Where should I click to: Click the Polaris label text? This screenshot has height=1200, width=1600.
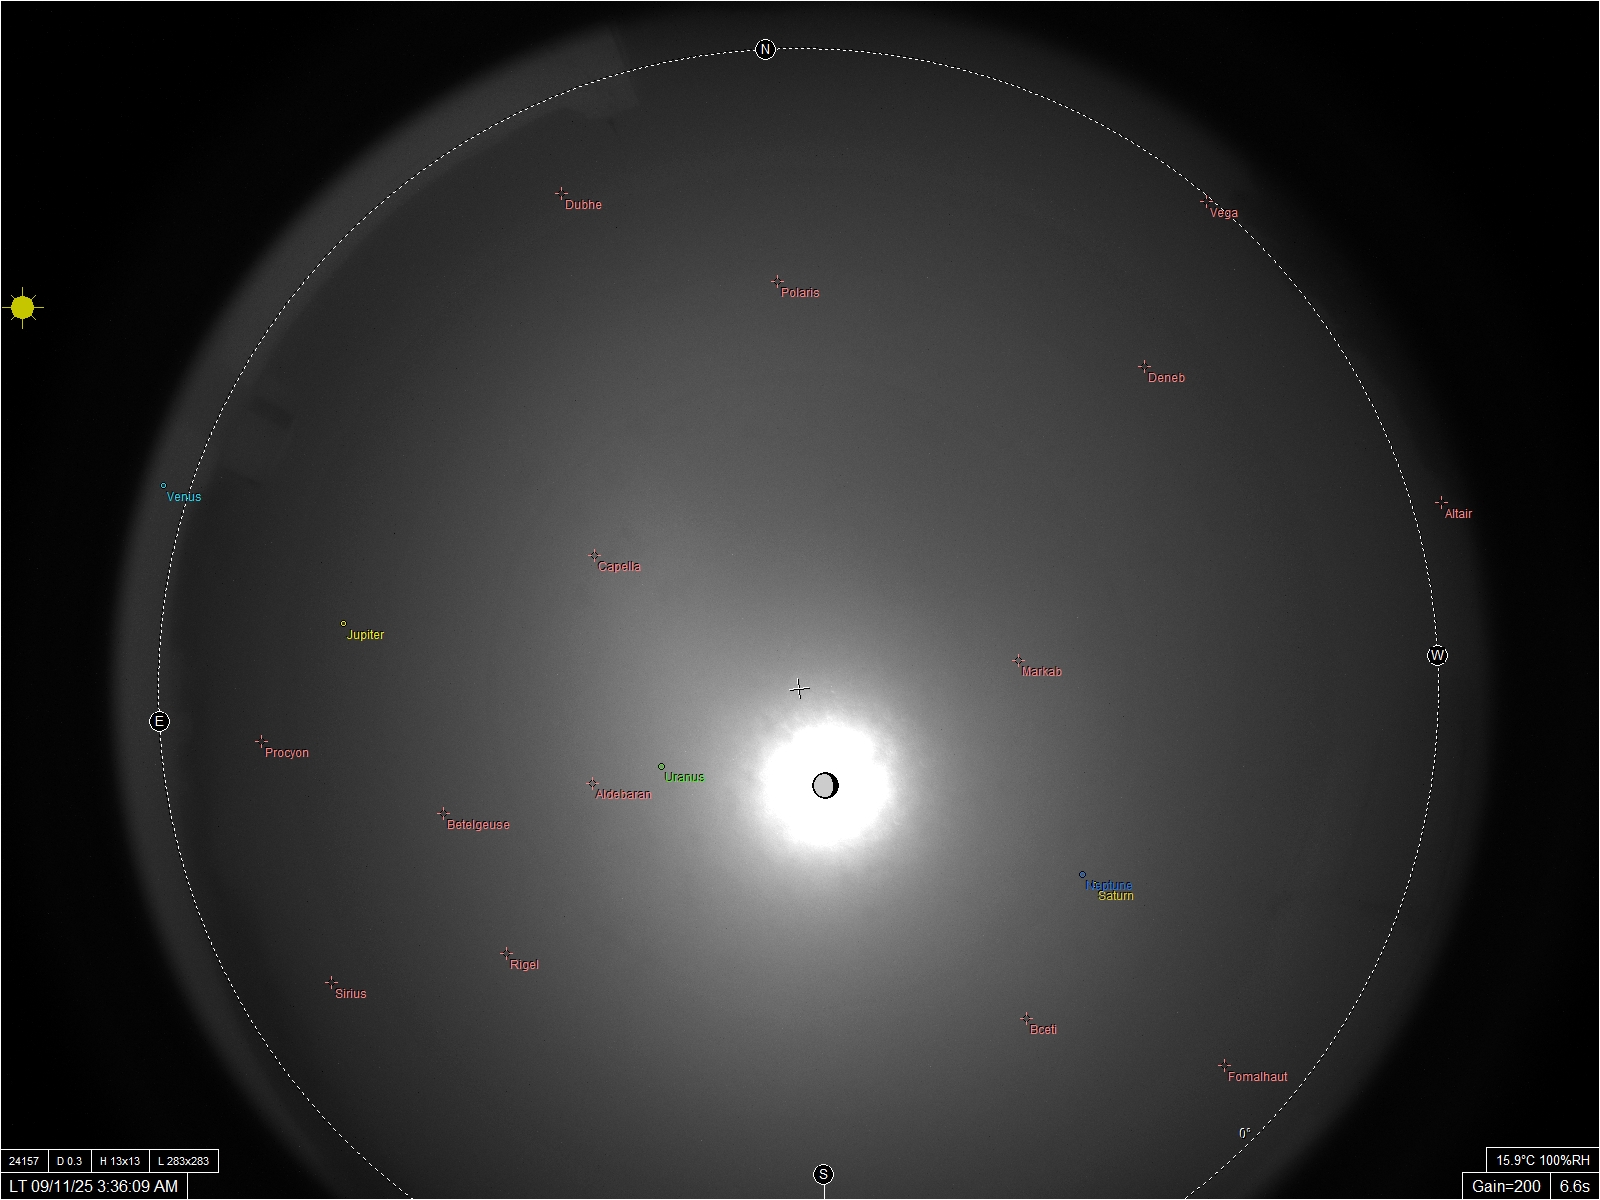800,293
